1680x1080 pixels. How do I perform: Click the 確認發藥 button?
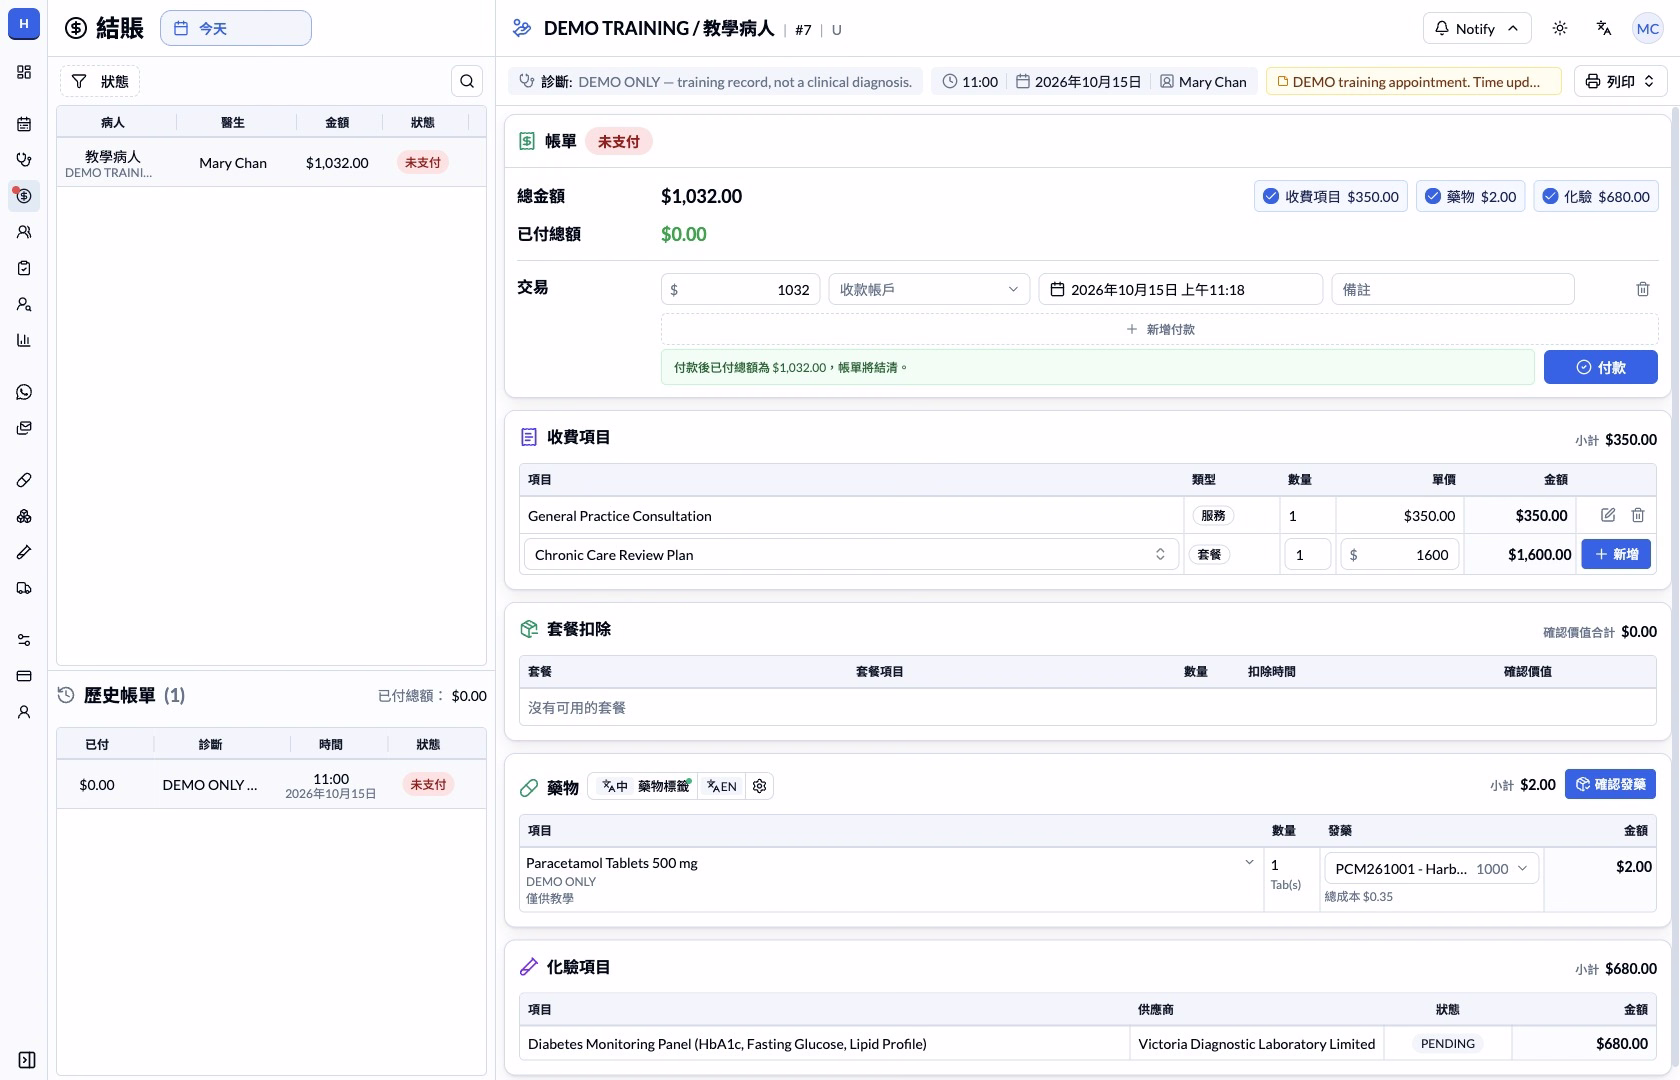coord(1610,784)
